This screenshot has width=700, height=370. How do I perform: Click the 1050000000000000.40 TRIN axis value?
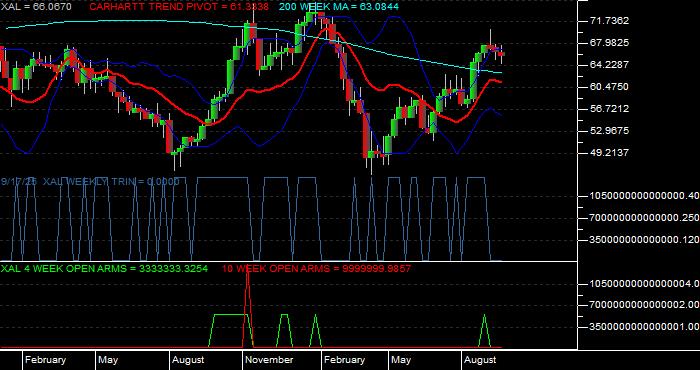644,196
